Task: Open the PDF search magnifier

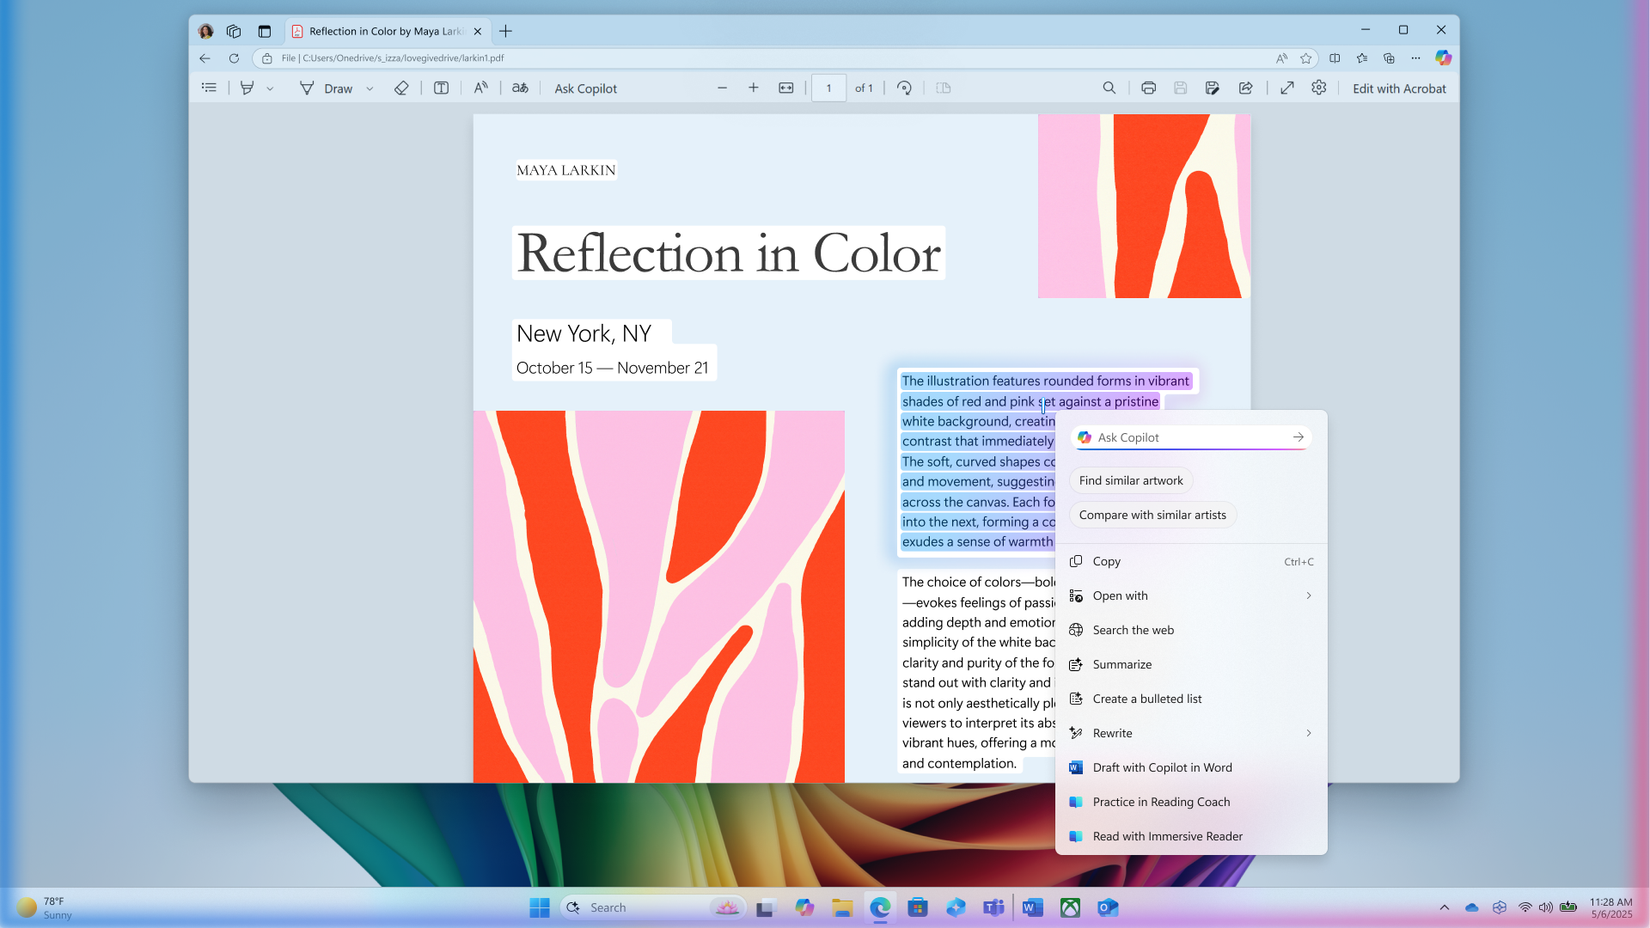Action: click(x=1109, y=88)
